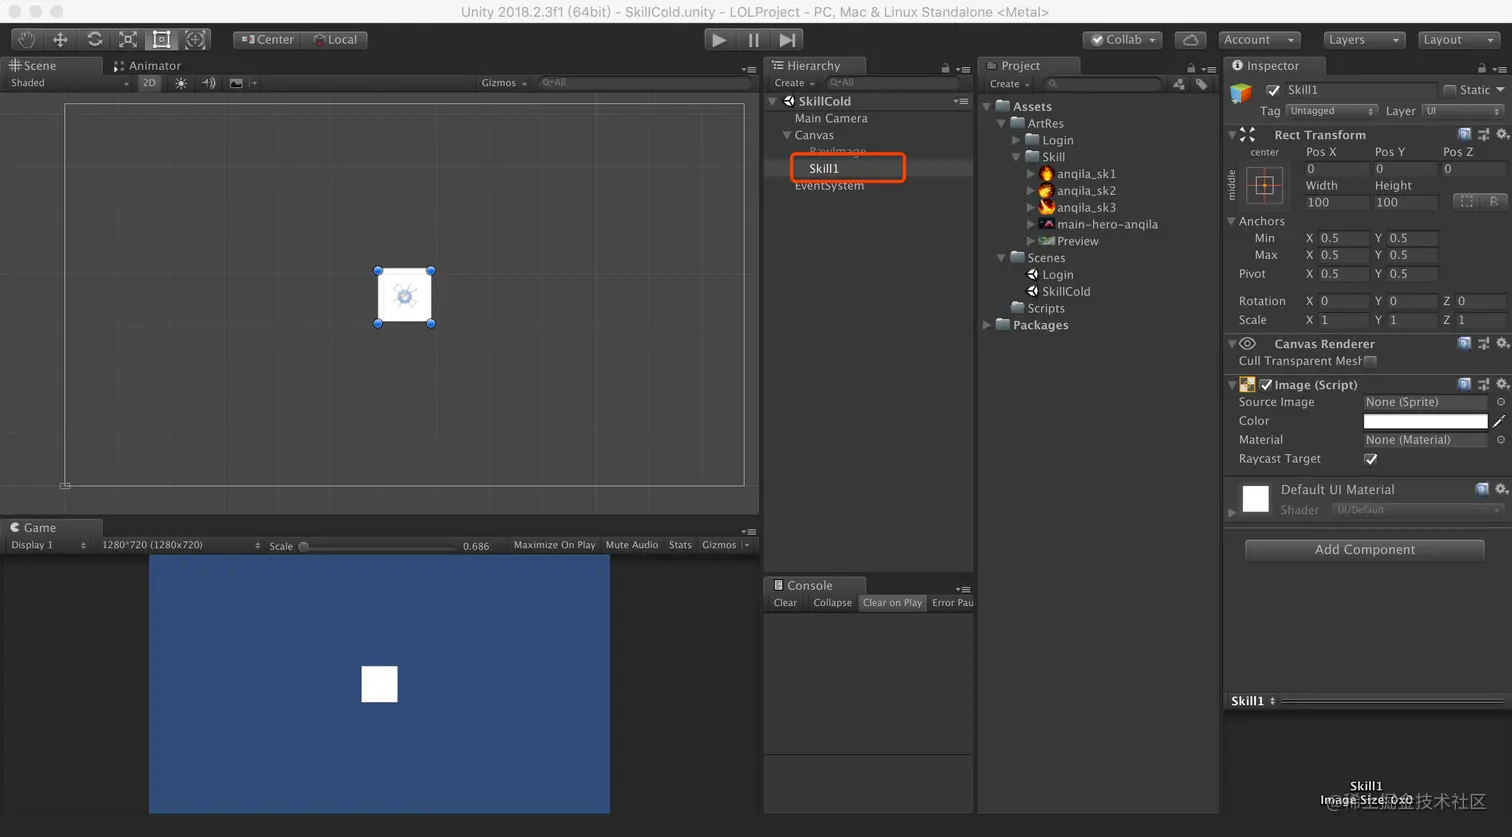Click the Project search-by-label icon
Screen dimensions: 1512x837
pos(1202,84)
